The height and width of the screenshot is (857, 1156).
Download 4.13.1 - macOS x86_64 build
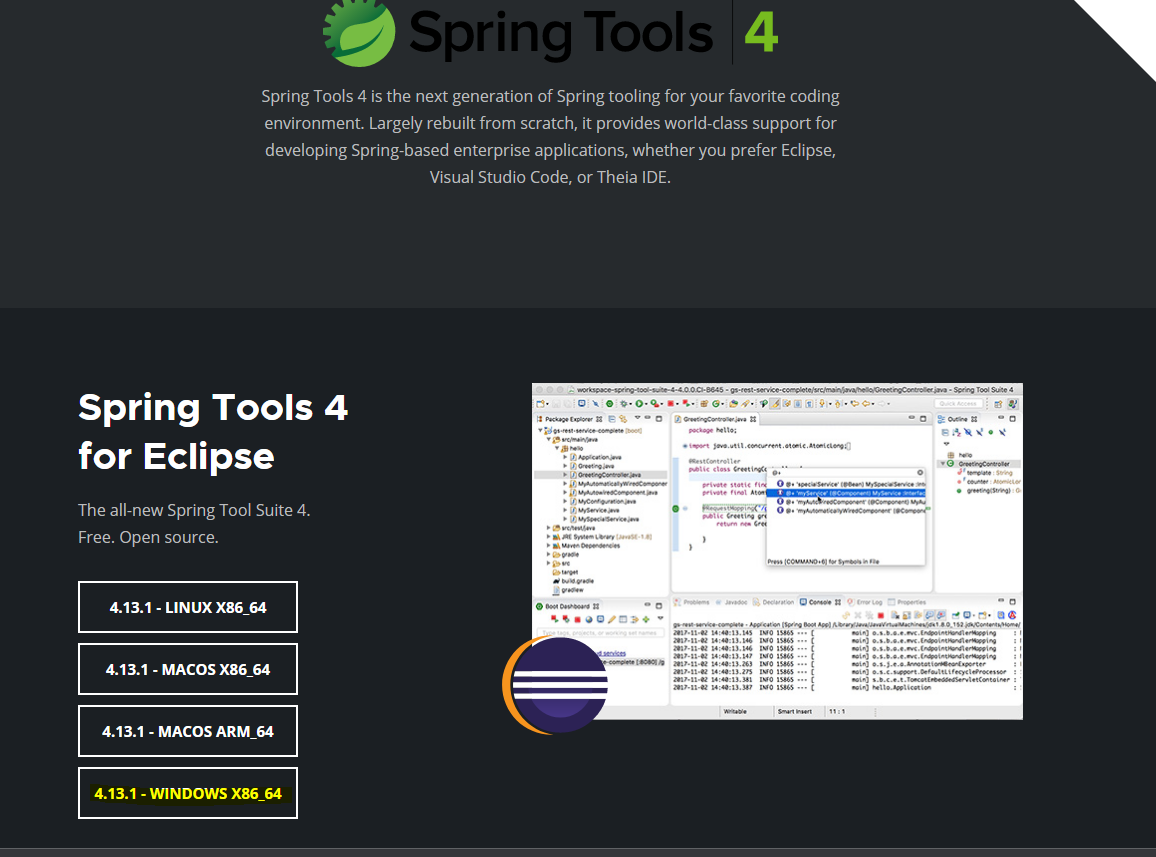point(188,669)
